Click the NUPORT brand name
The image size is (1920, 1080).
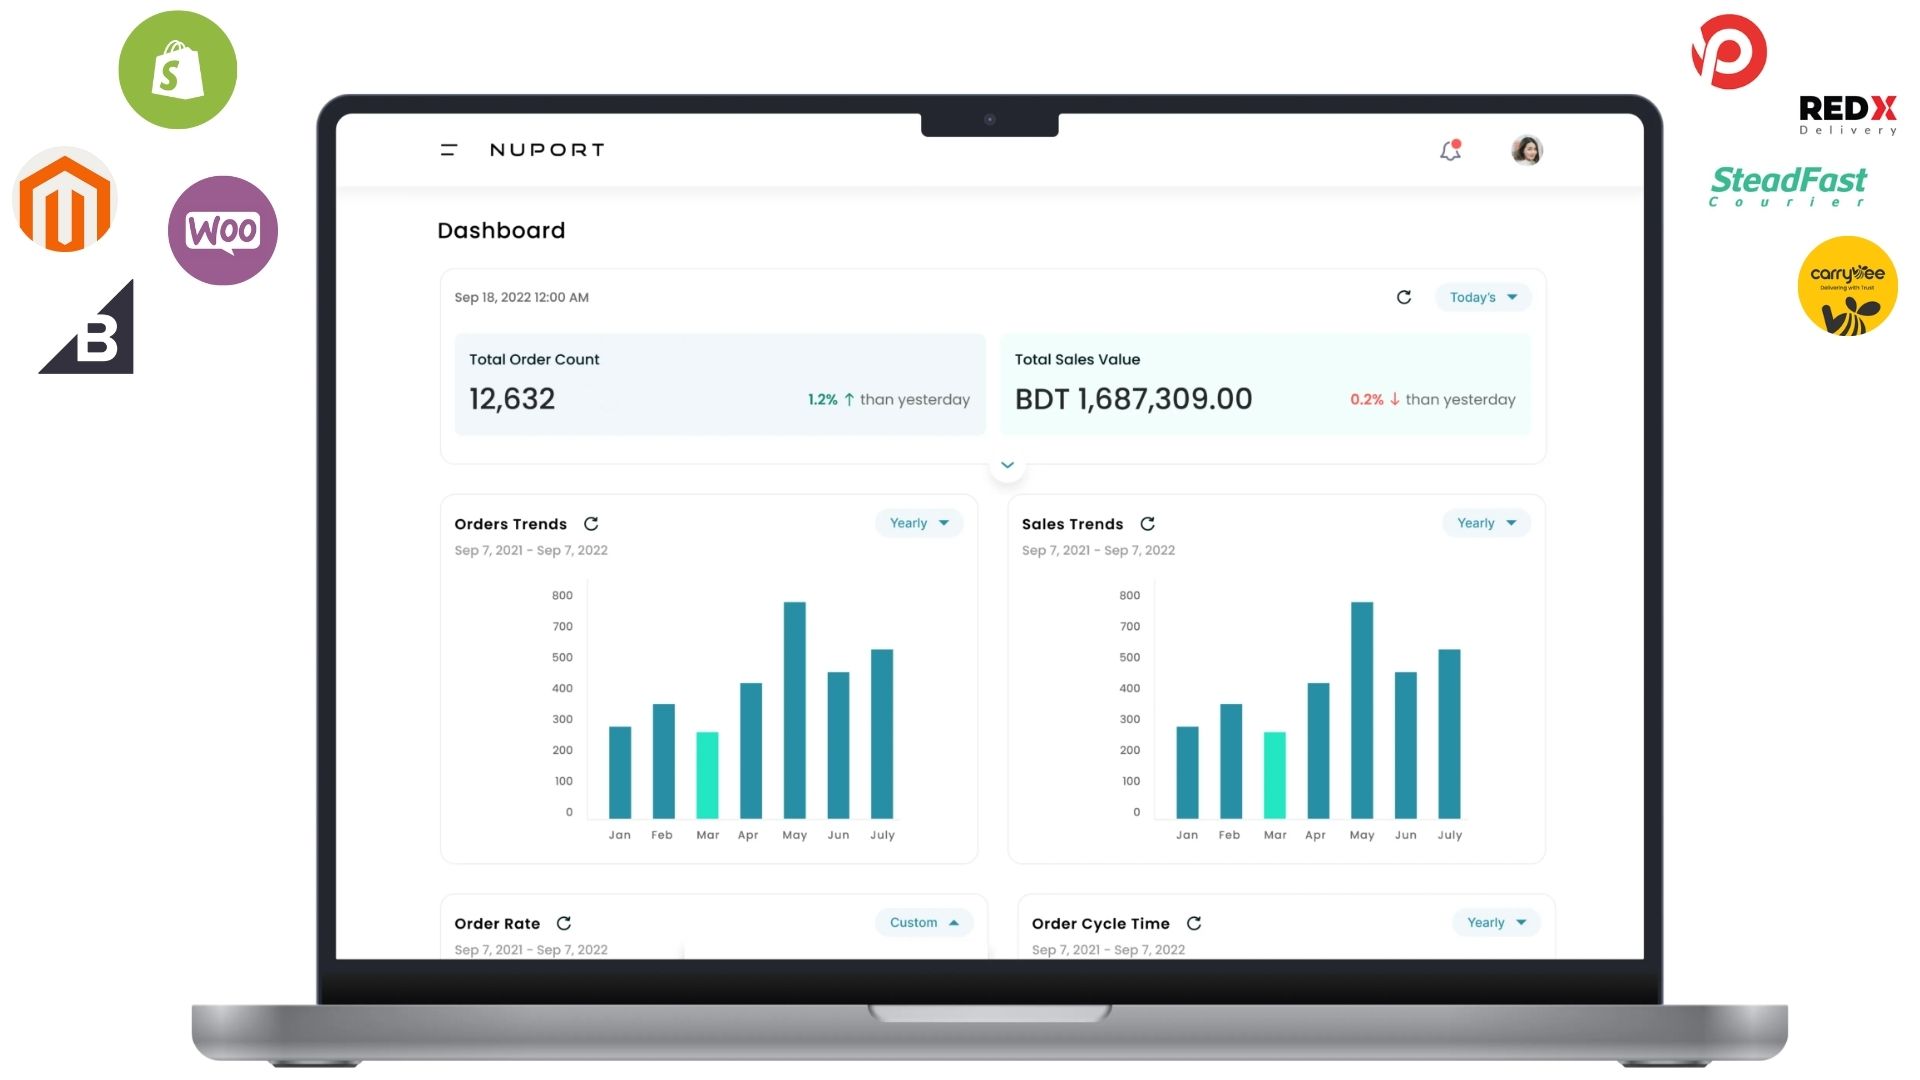click(x=547, y=150)
